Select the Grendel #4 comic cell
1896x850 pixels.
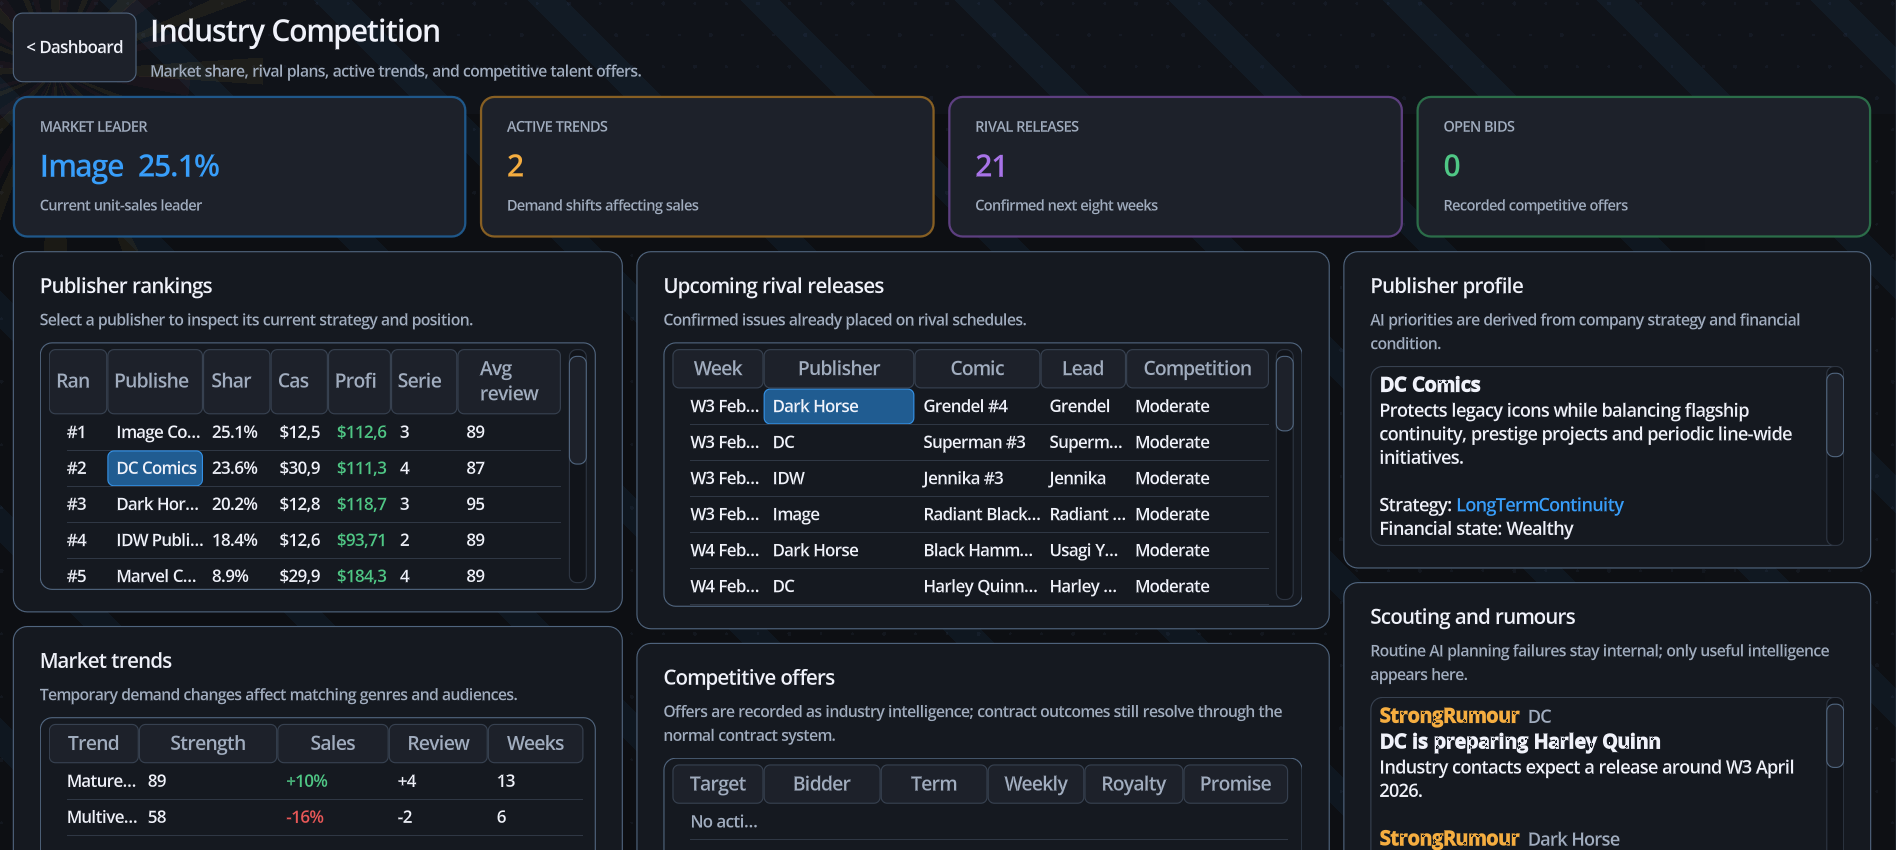(977, 406)
